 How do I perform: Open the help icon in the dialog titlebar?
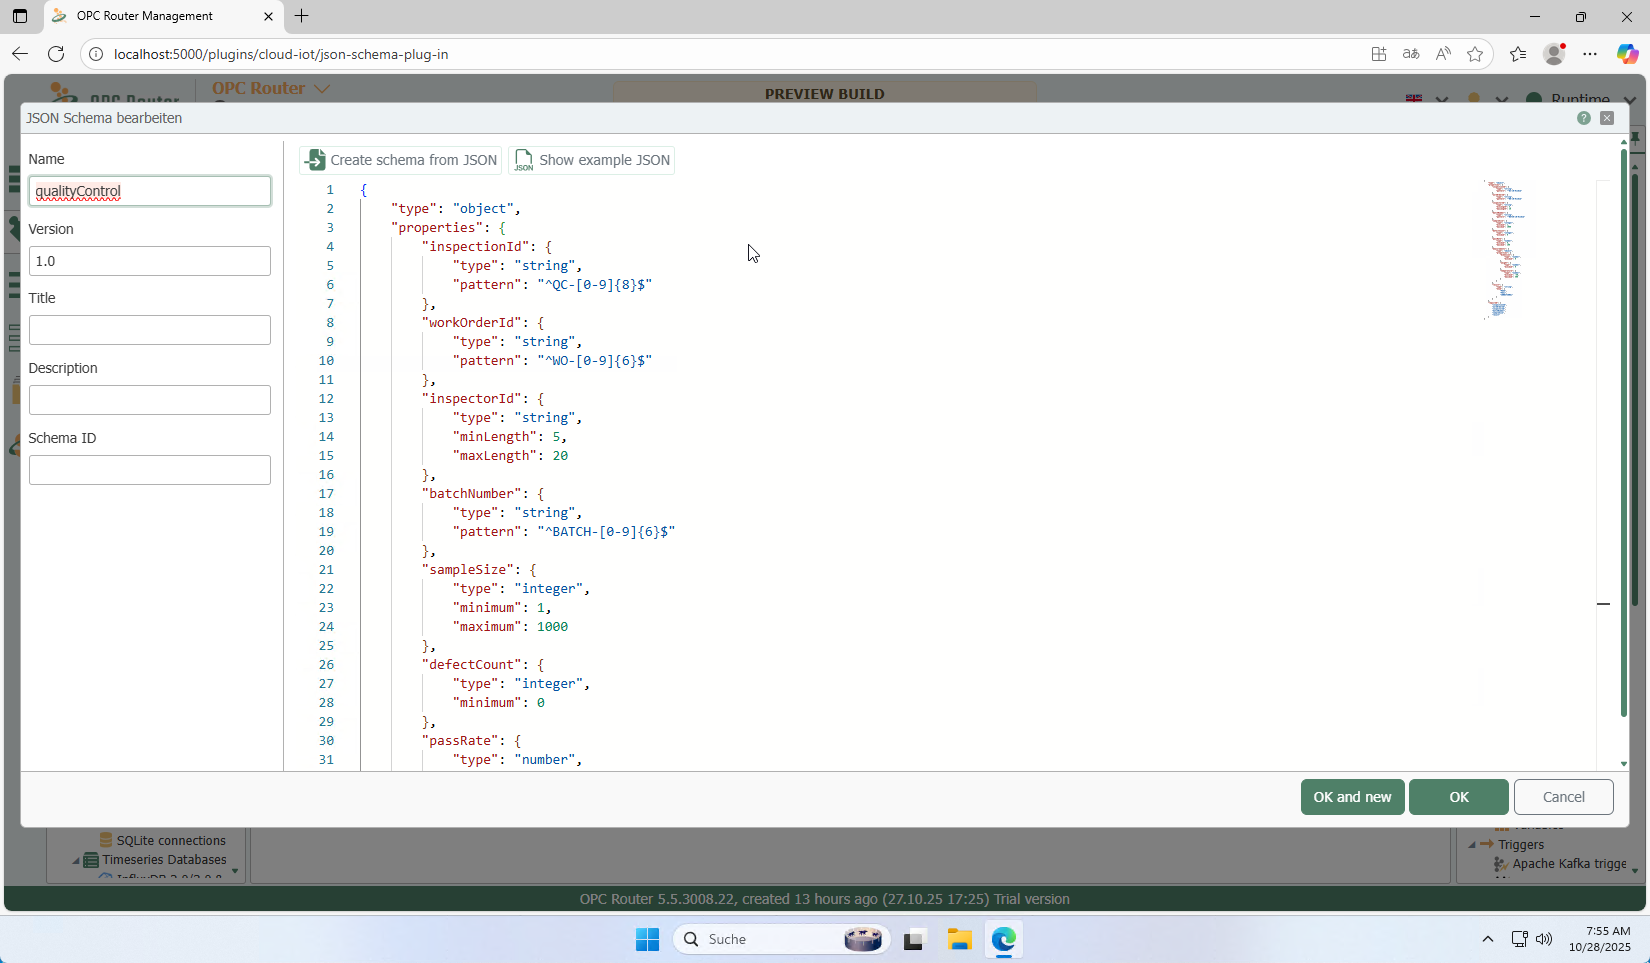pyautogui.click(x=1584, y=118)
